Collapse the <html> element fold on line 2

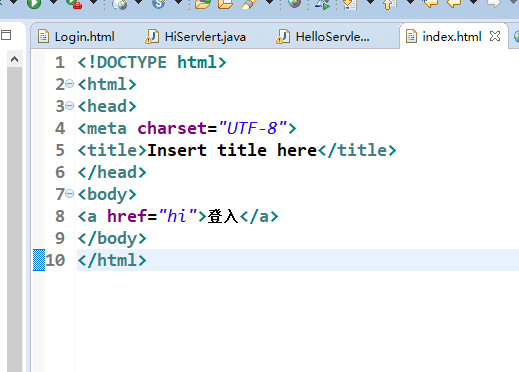(69, 83)
